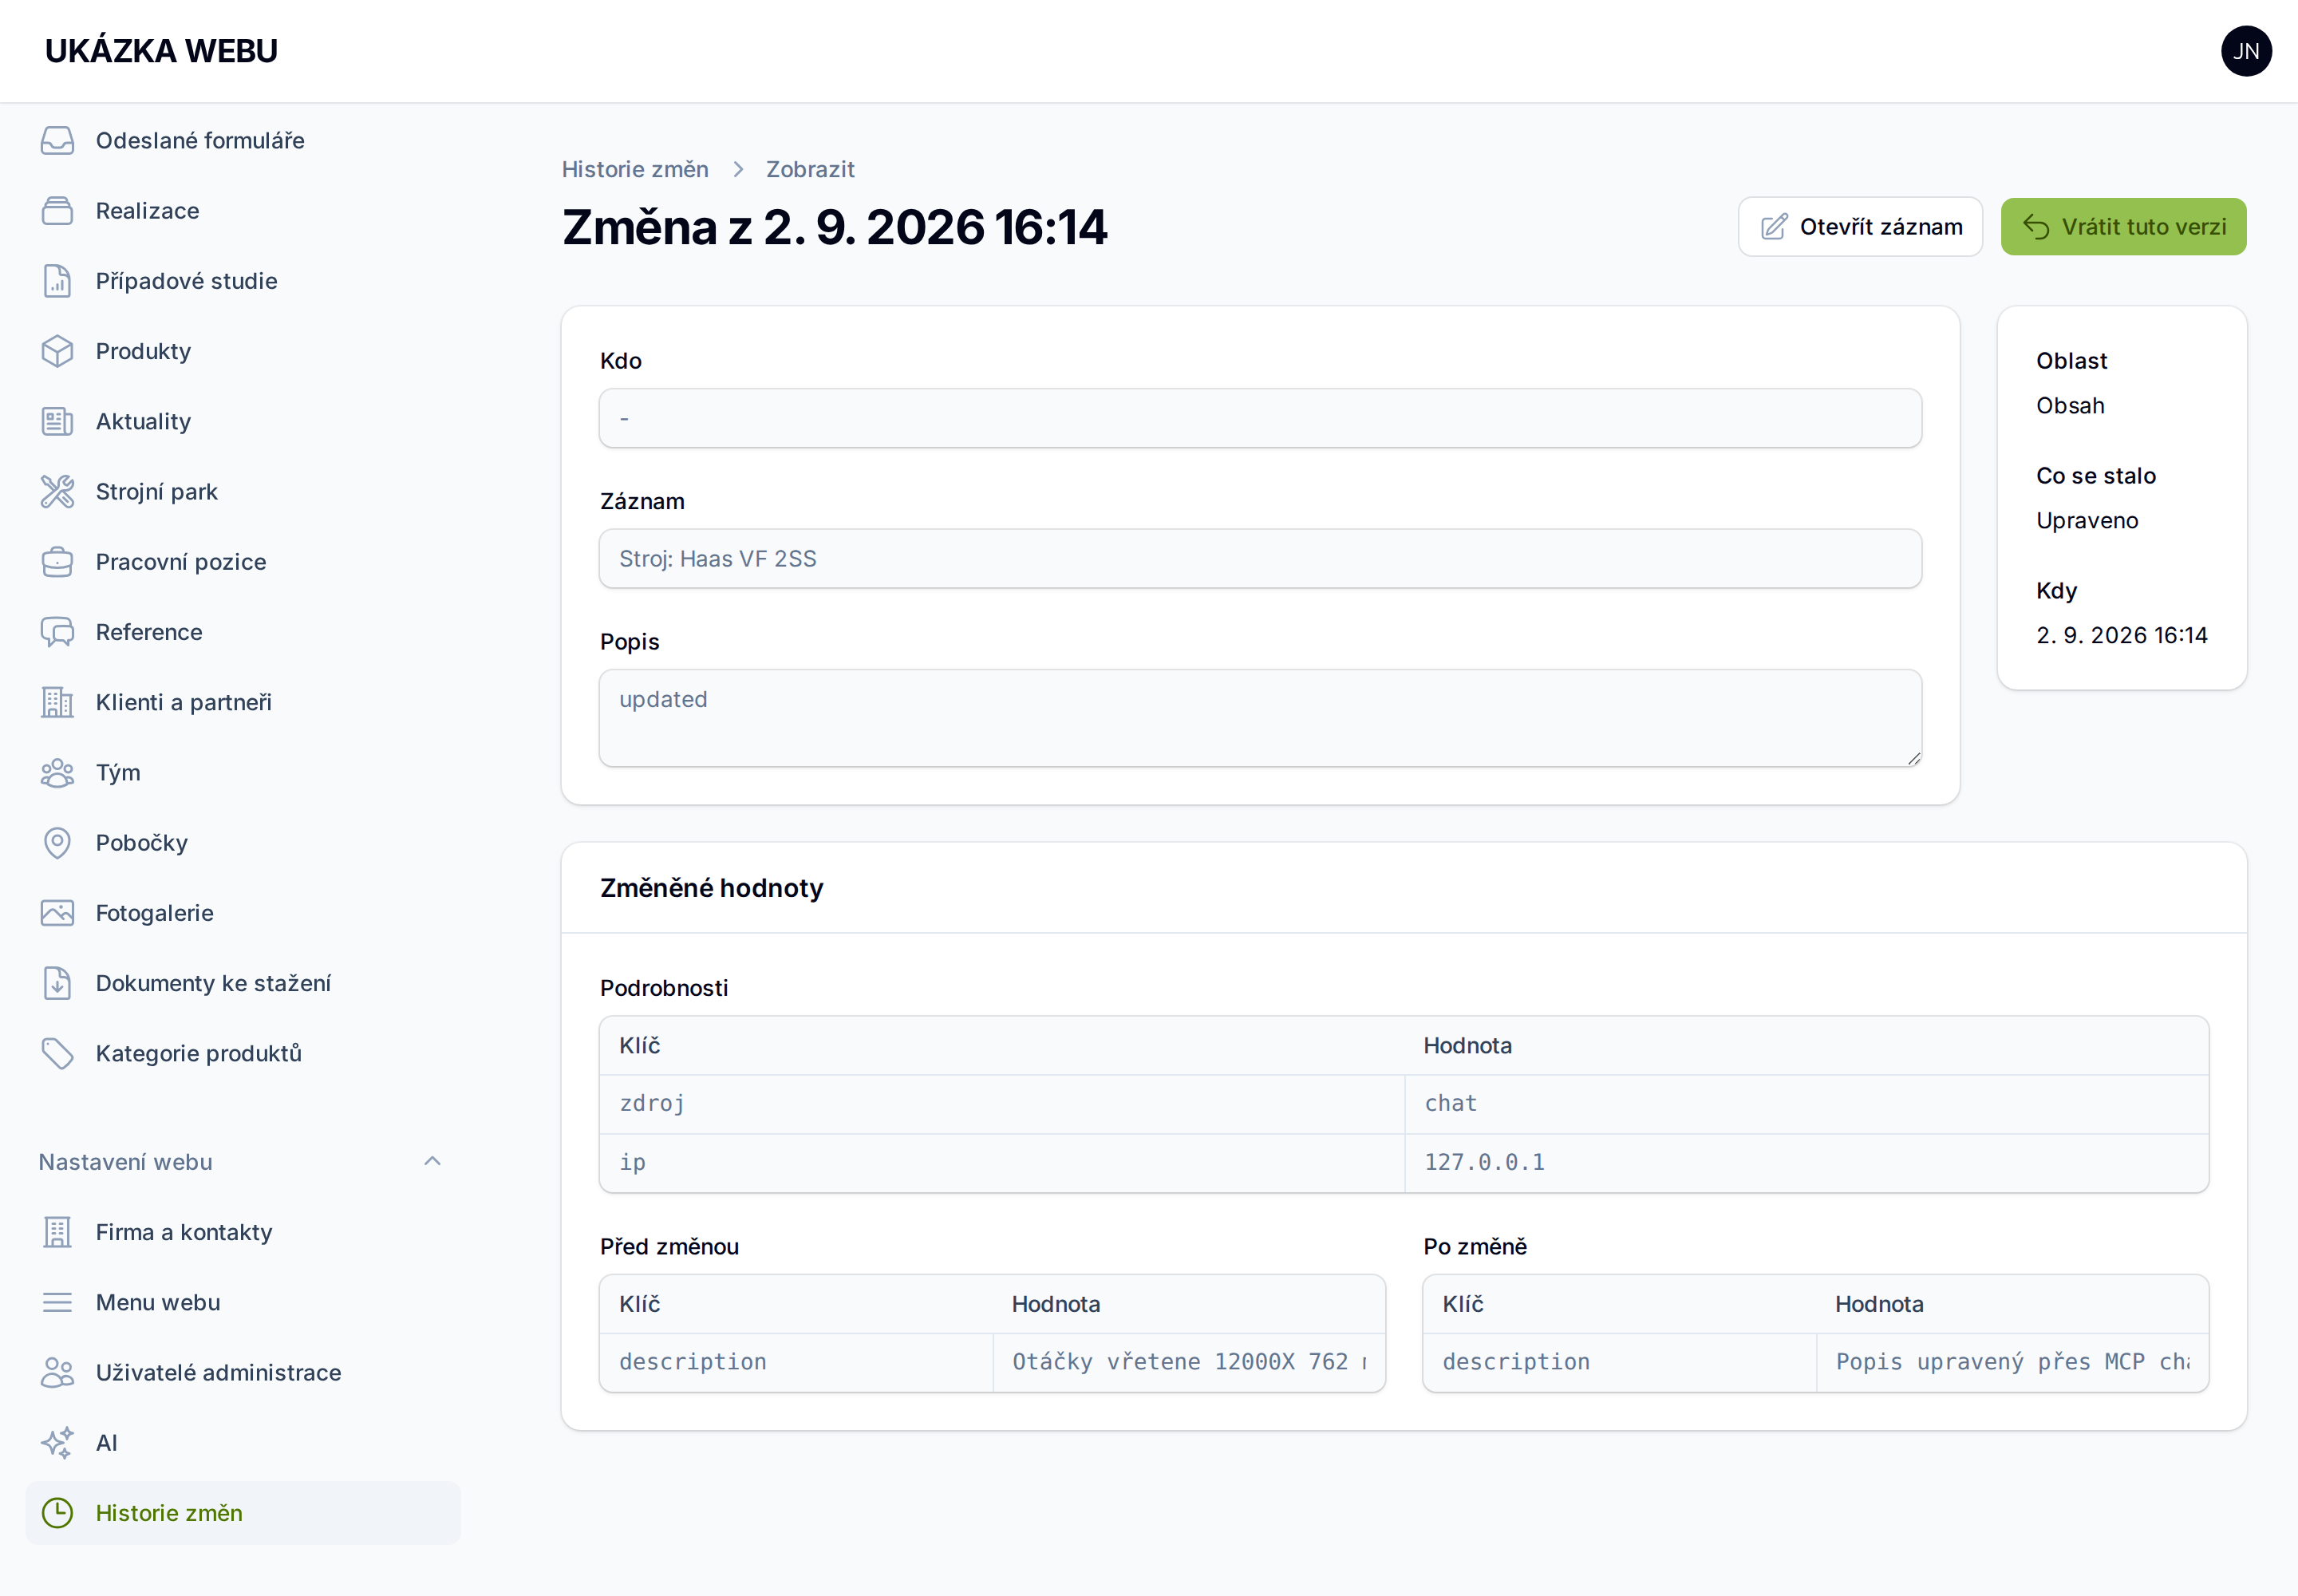Open Pobočky map pin icon
The height and width of the screenshot is (1596, 2298).
pyautogui.click(x=57, y=843)
